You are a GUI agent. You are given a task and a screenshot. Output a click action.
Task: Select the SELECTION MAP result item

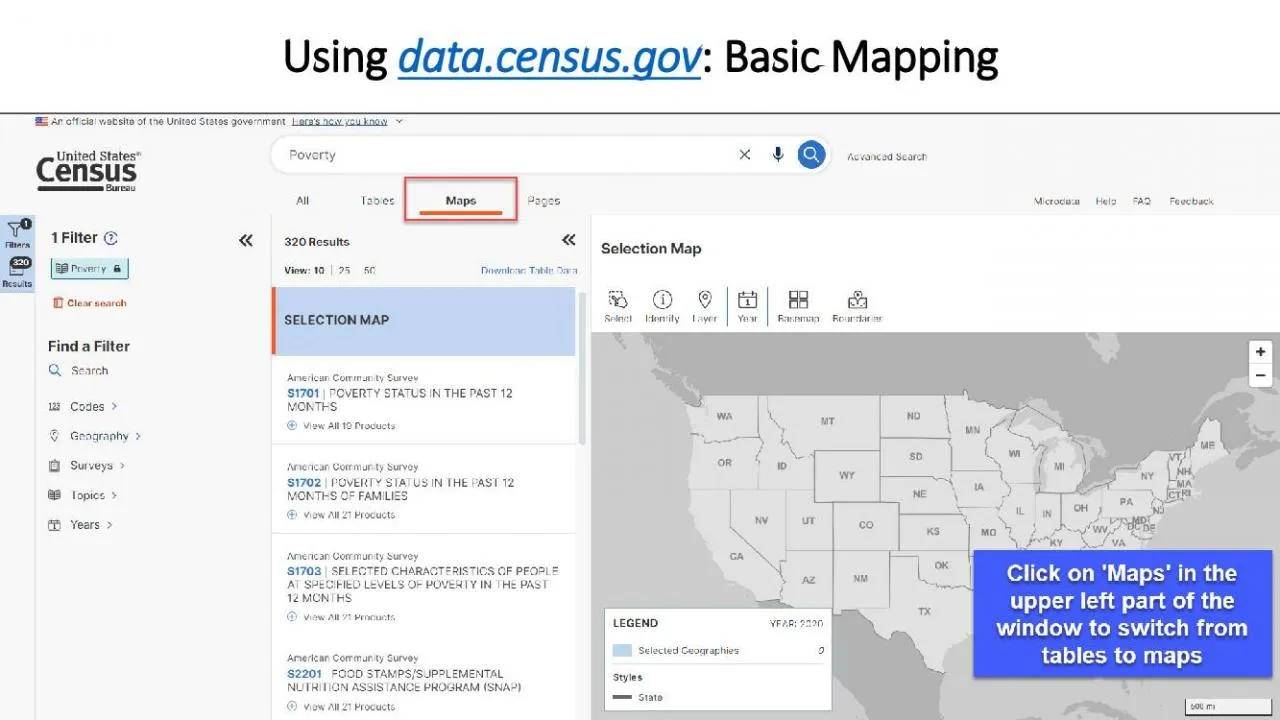tap(424, 321)
